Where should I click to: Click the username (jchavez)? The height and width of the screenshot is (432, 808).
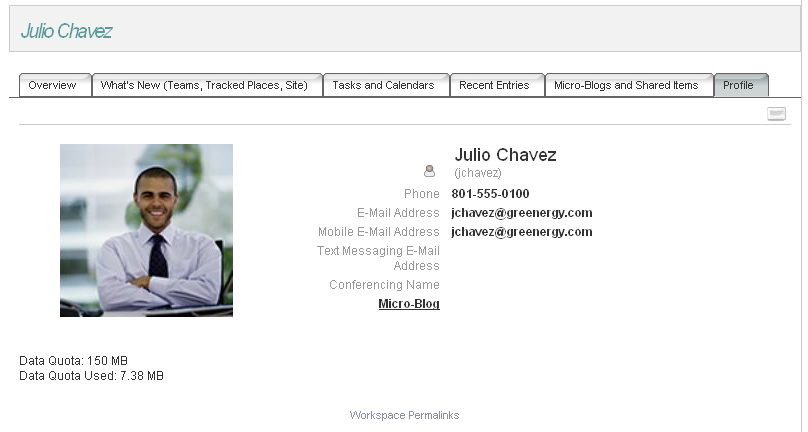click(478, 173)
